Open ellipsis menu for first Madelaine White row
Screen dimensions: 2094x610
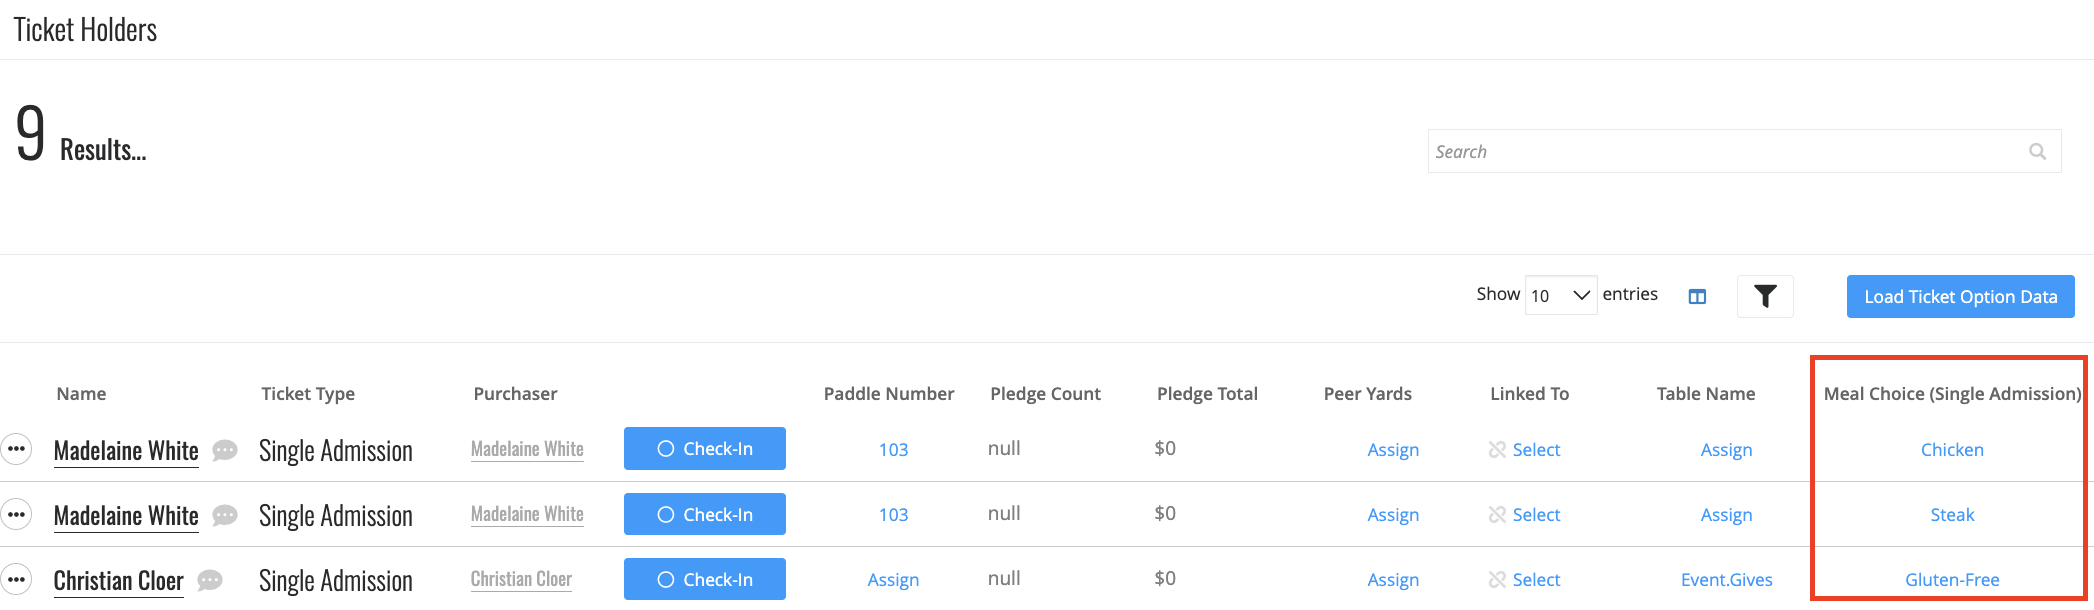tap(16, 449)
